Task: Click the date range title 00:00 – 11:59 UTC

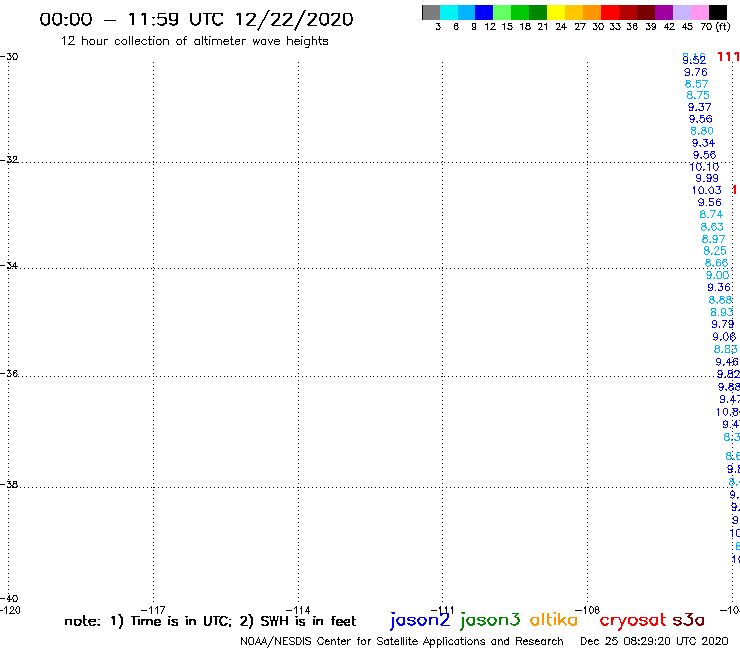Action: (196, 19)
